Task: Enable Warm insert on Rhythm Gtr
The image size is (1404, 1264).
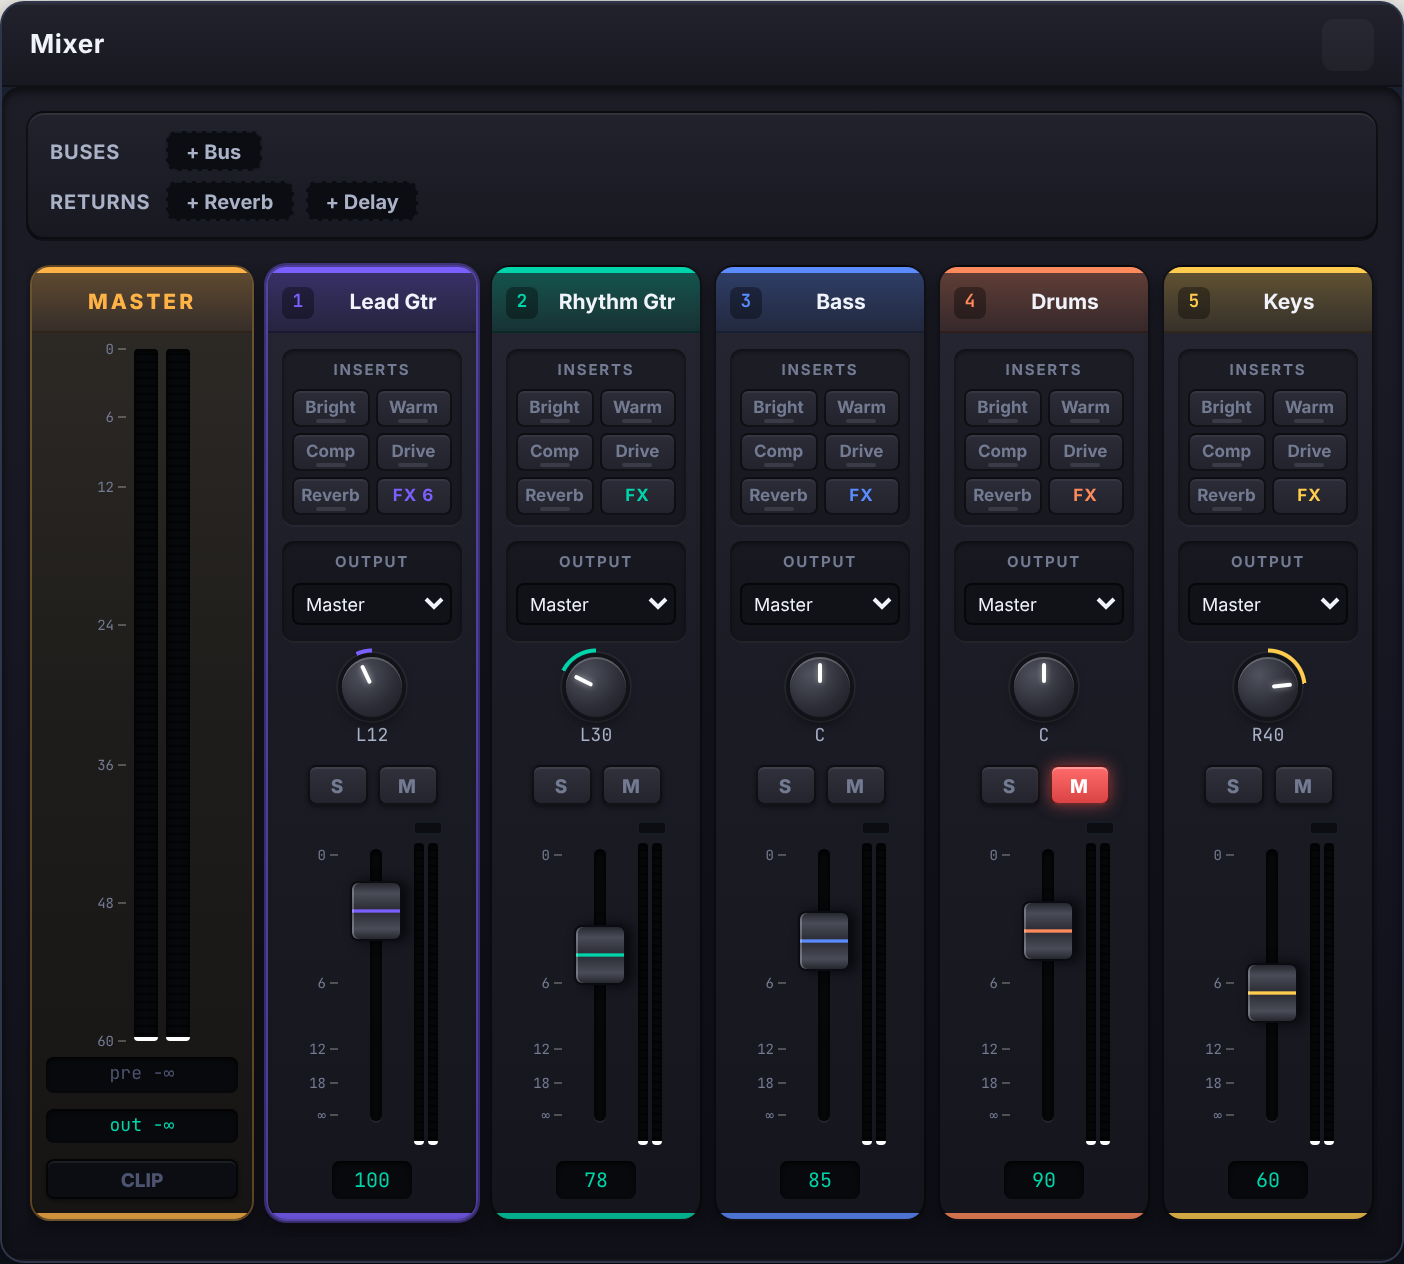Action: click(638, 408)
